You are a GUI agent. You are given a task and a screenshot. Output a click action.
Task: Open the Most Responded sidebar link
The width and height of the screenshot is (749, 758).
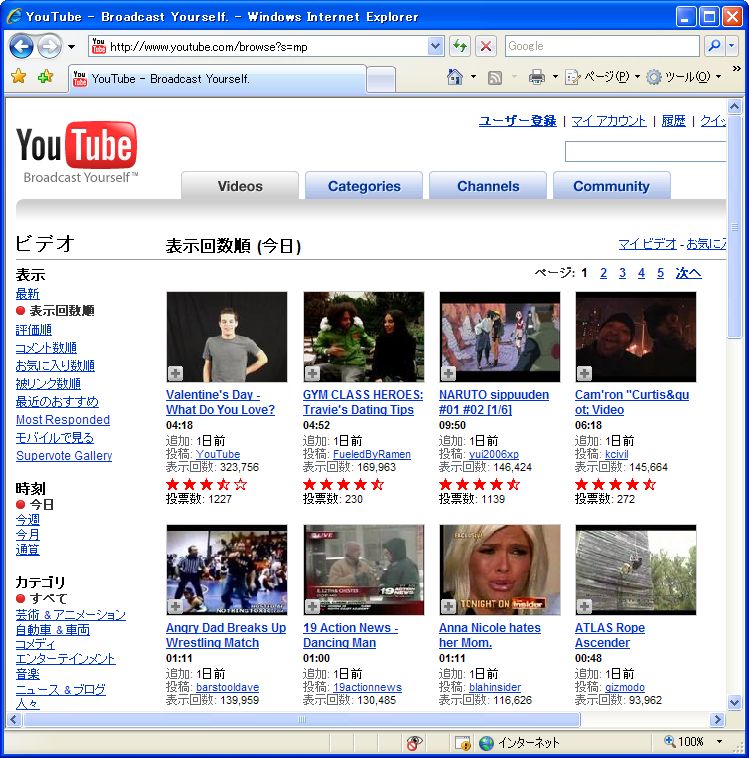click(63, 420)
